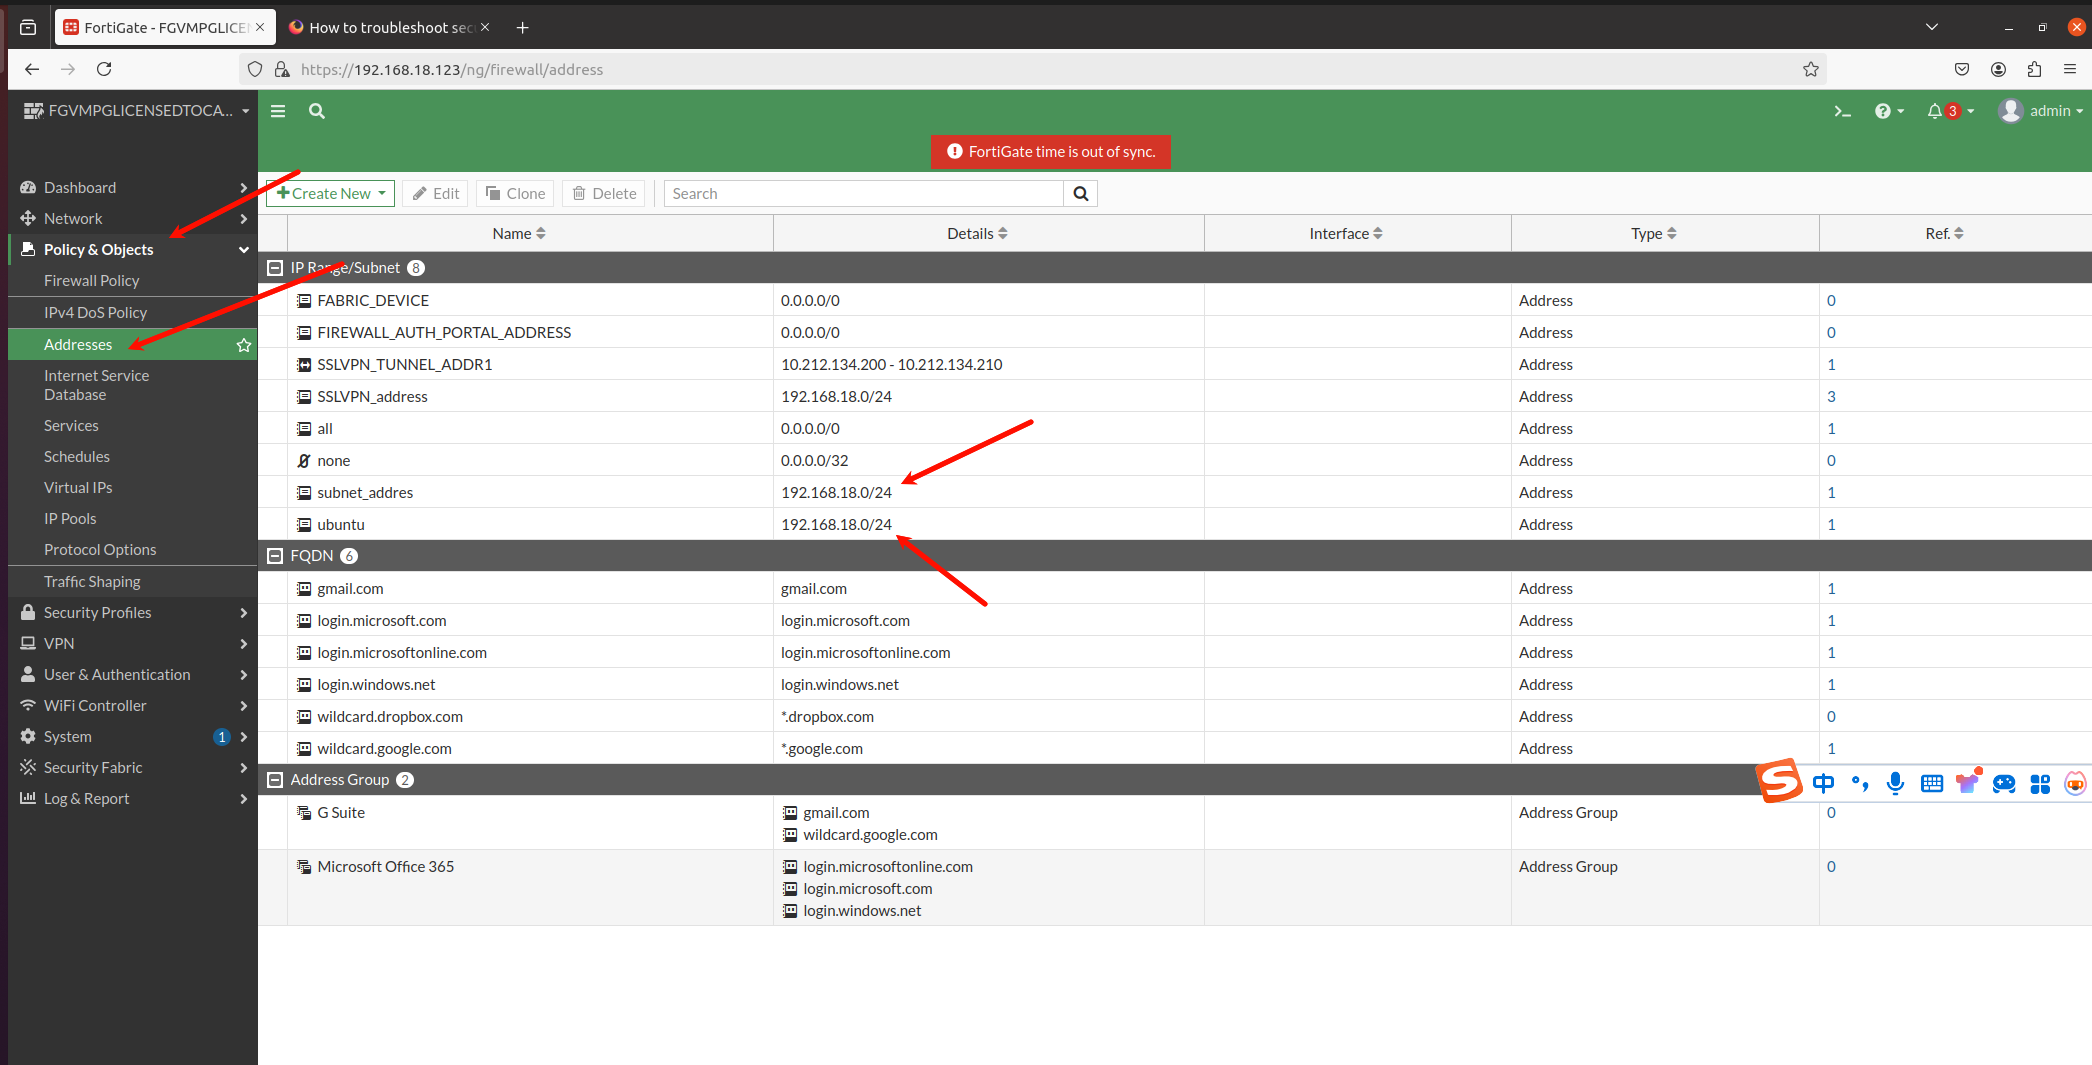2092x1065 pixels.
Task: Open the CLI console icon
Action: click(x=1842, y=111)
